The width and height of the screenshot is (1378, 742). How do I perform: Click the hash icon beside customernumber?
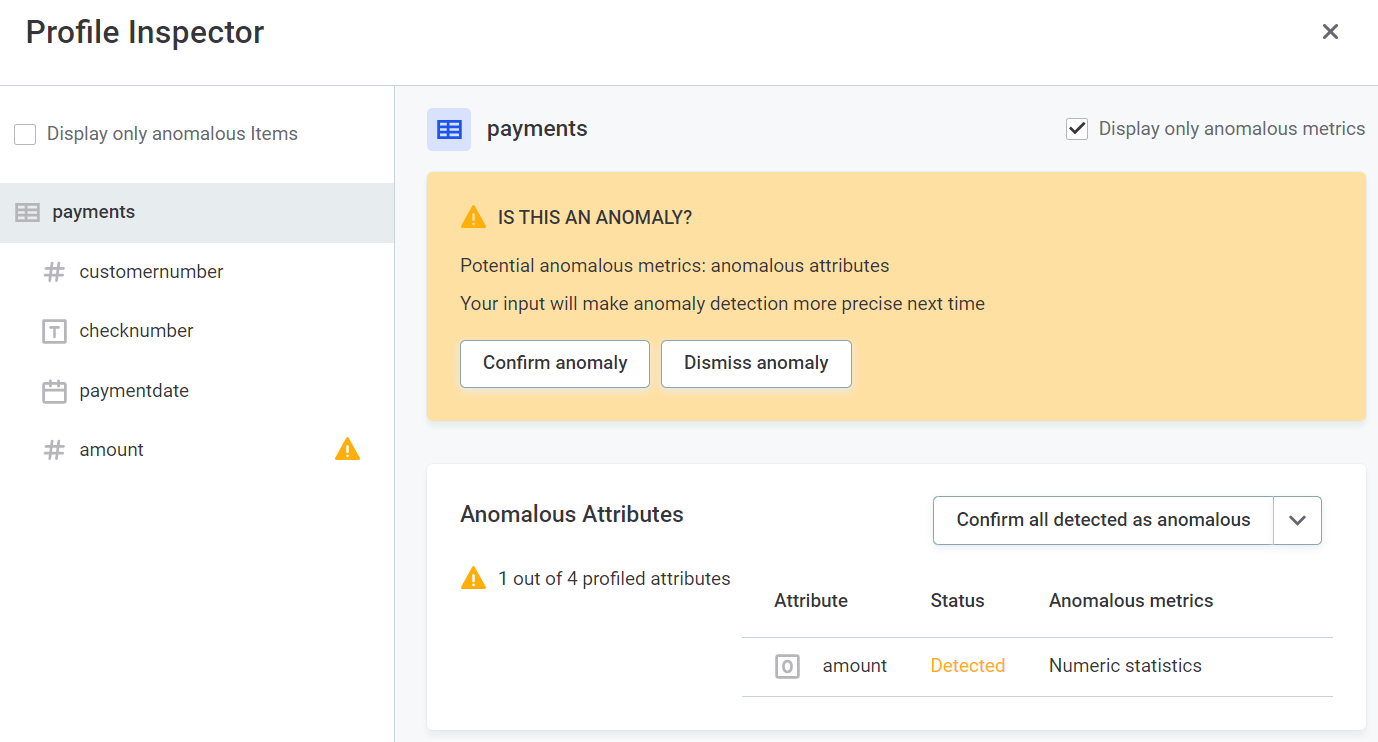54,272
